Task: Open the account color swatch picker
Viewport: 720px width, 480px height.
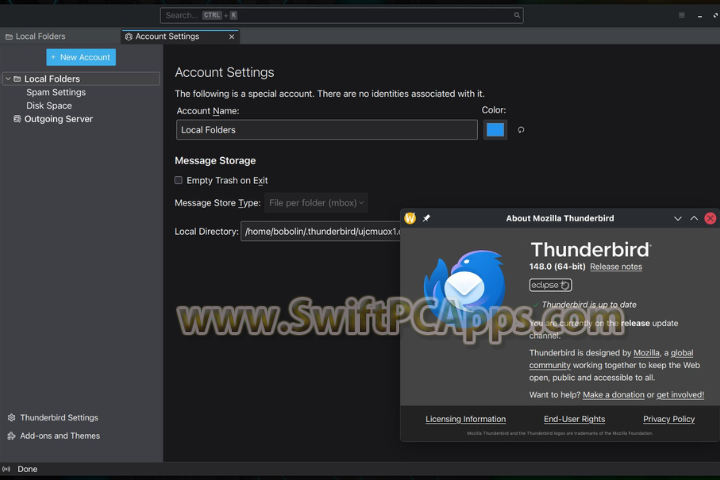Action: click(495, 130)
